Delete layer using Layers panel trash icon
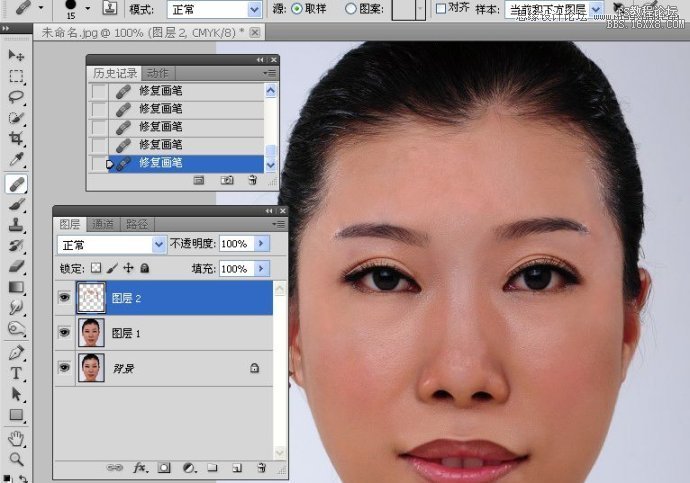Viewport: 690px width, 483px height. click(261, 467)
